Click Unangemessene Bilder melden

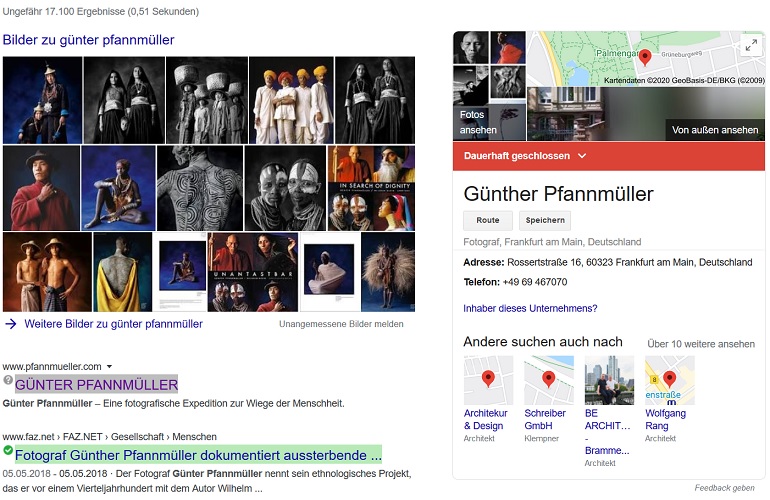[341, 324]
